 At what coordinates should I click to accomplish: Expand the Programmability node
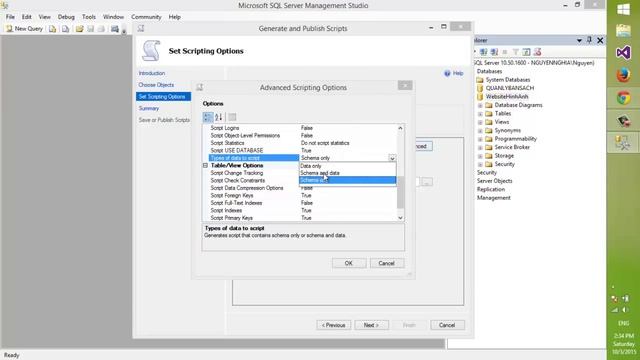click(480, 139)
